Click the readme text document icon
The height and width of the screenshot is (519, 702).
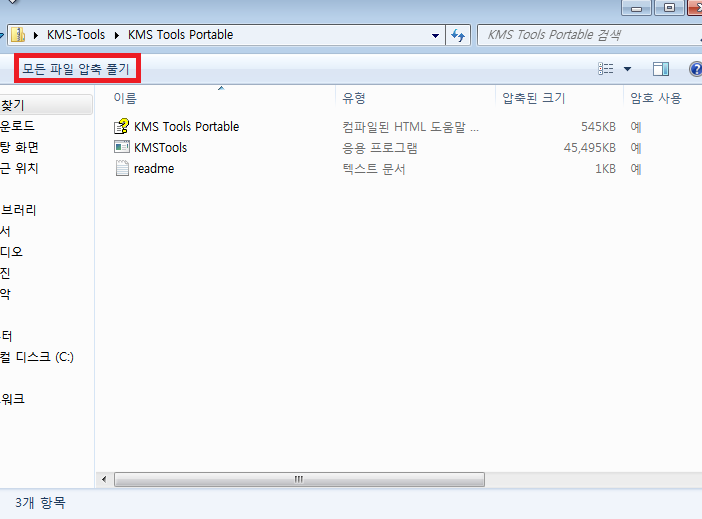coord(122,169)
